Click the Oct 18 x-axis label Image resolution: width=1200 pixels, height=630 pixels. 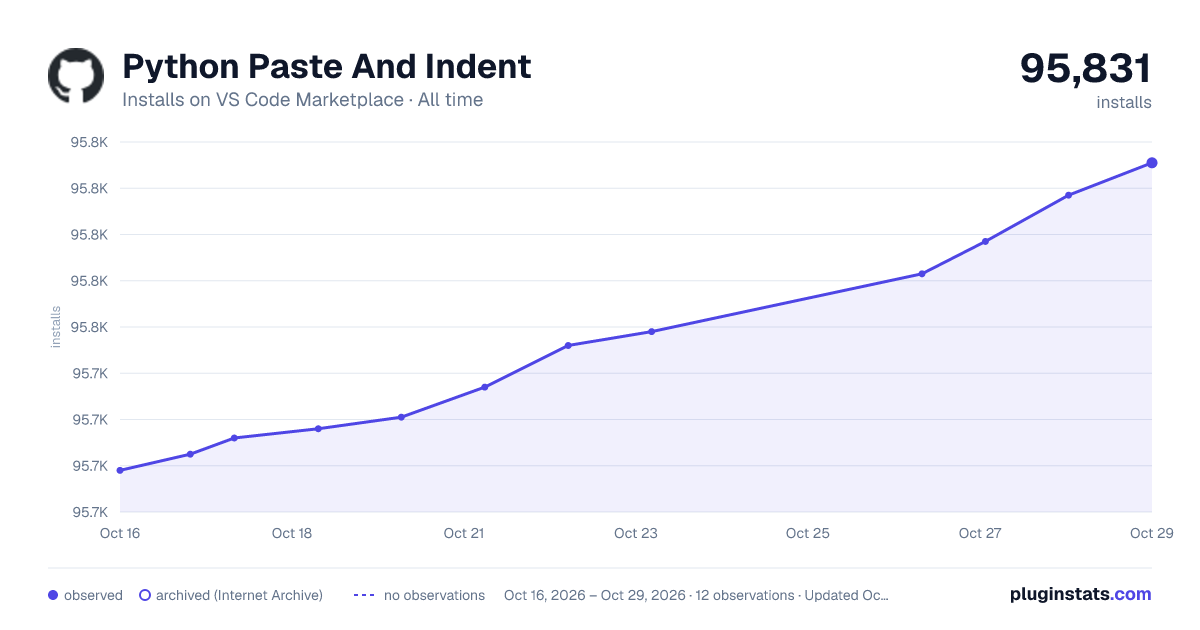(x=292, y=533)
